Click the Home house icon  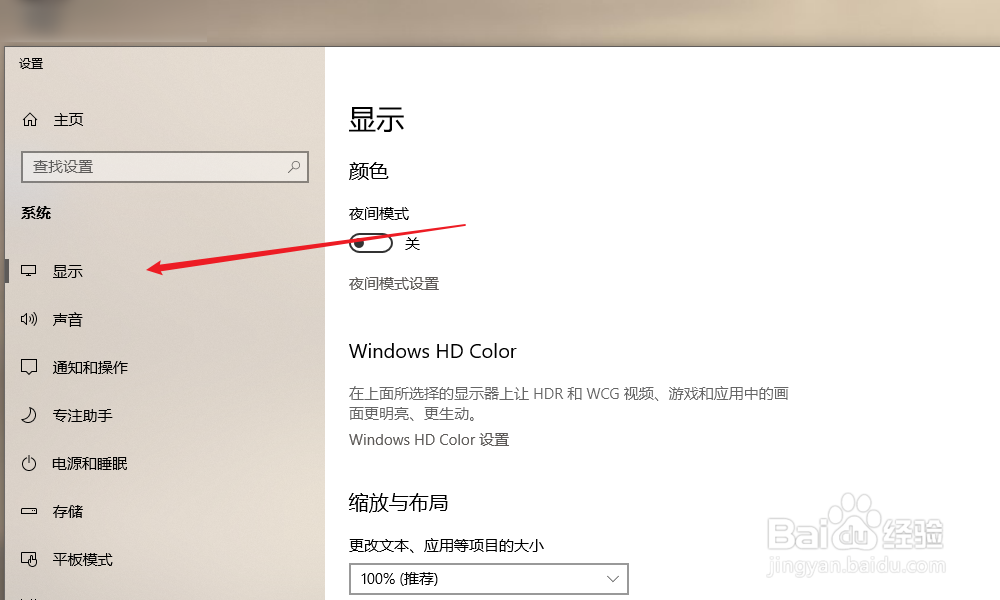[30, 119]
